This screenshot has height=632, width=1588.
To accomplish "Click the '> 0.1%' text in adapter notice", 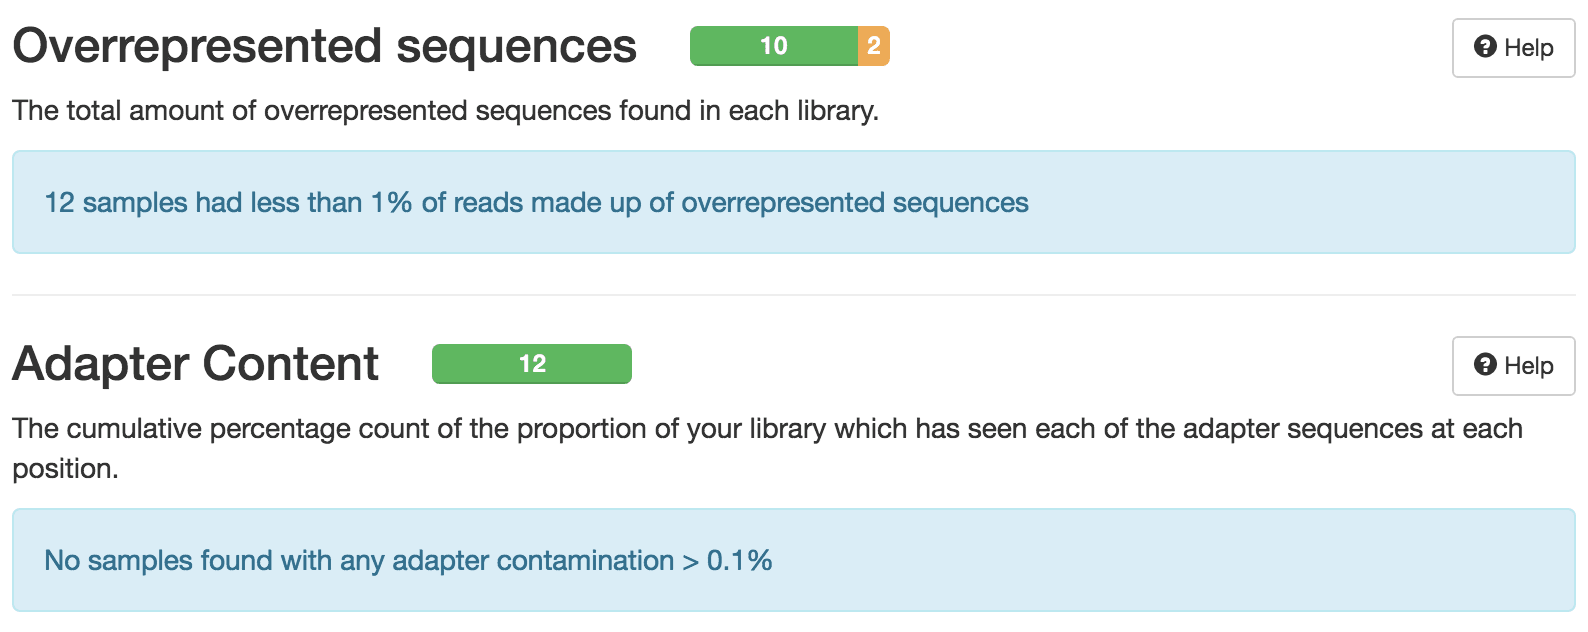I will pyautogui.click(x=727, y=561).
